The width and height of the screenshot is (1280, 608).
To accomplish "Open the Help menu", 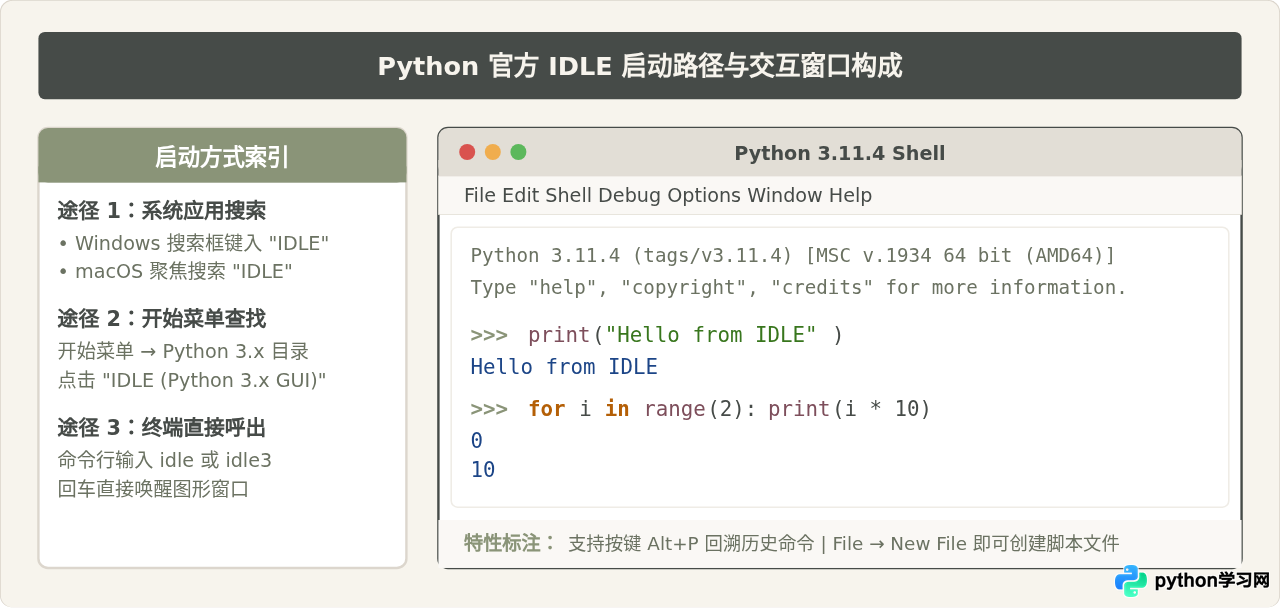I will (851, 196).
